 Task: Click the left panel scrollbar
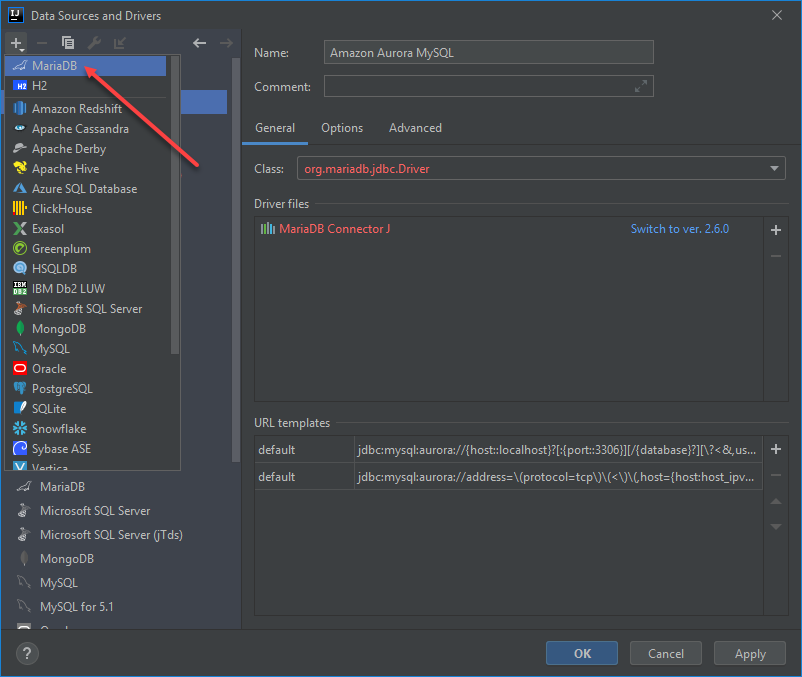click(236, 260)
